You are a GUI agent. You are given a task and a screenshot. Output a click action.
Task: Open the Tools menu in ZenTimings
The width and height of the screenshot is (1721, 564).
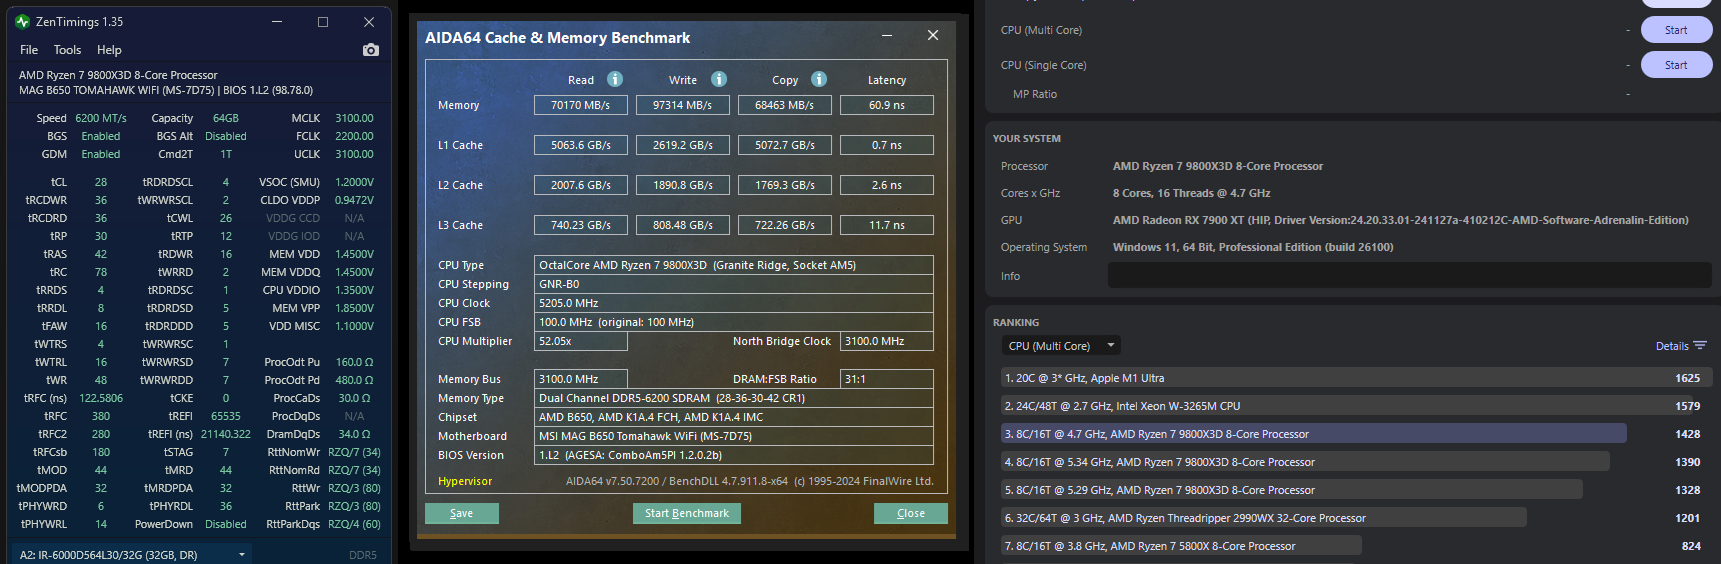(67, 50)
